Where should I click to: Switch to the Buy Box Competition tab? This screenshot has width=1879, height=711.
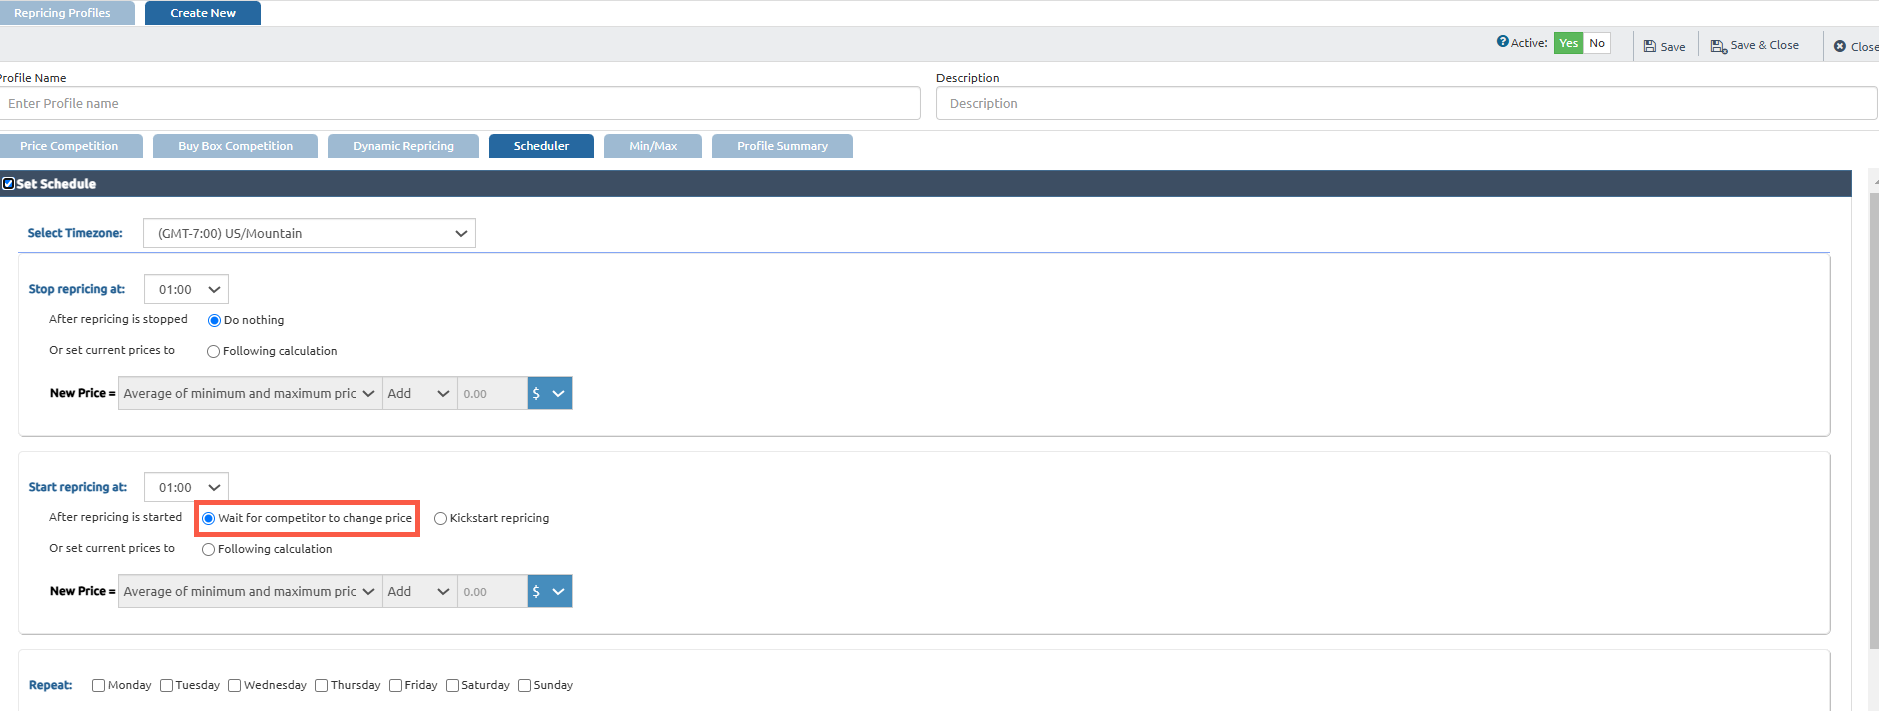tap(236, 147)
